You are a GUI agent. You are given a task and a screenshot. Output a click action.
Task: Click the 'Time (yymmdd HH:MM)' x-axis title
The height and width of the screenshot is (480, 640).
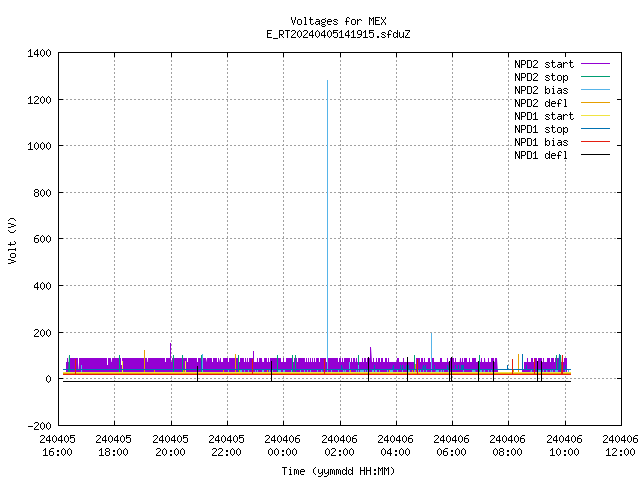coord(338,471)
